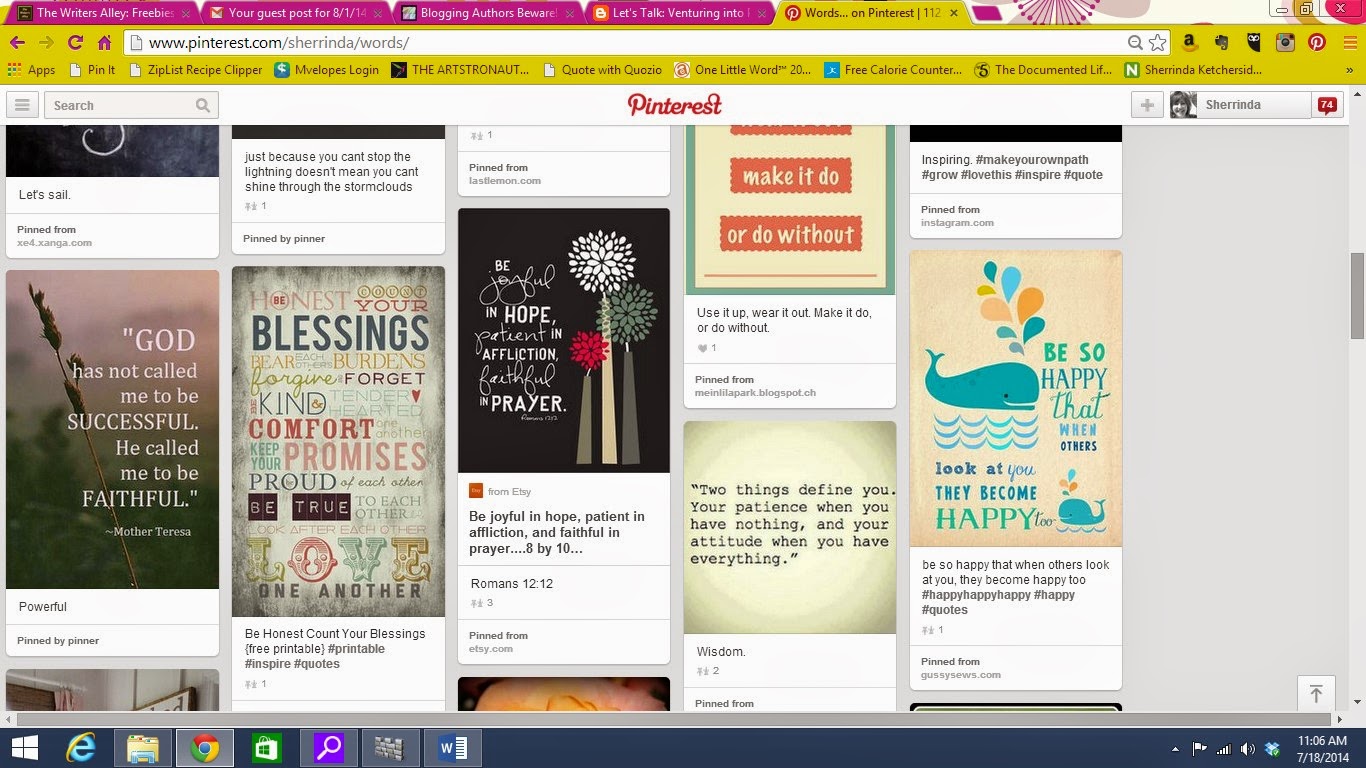Open the One Little Word bookmark
The height and width of the screenshot is (768, 1366).
coord(743,70)
